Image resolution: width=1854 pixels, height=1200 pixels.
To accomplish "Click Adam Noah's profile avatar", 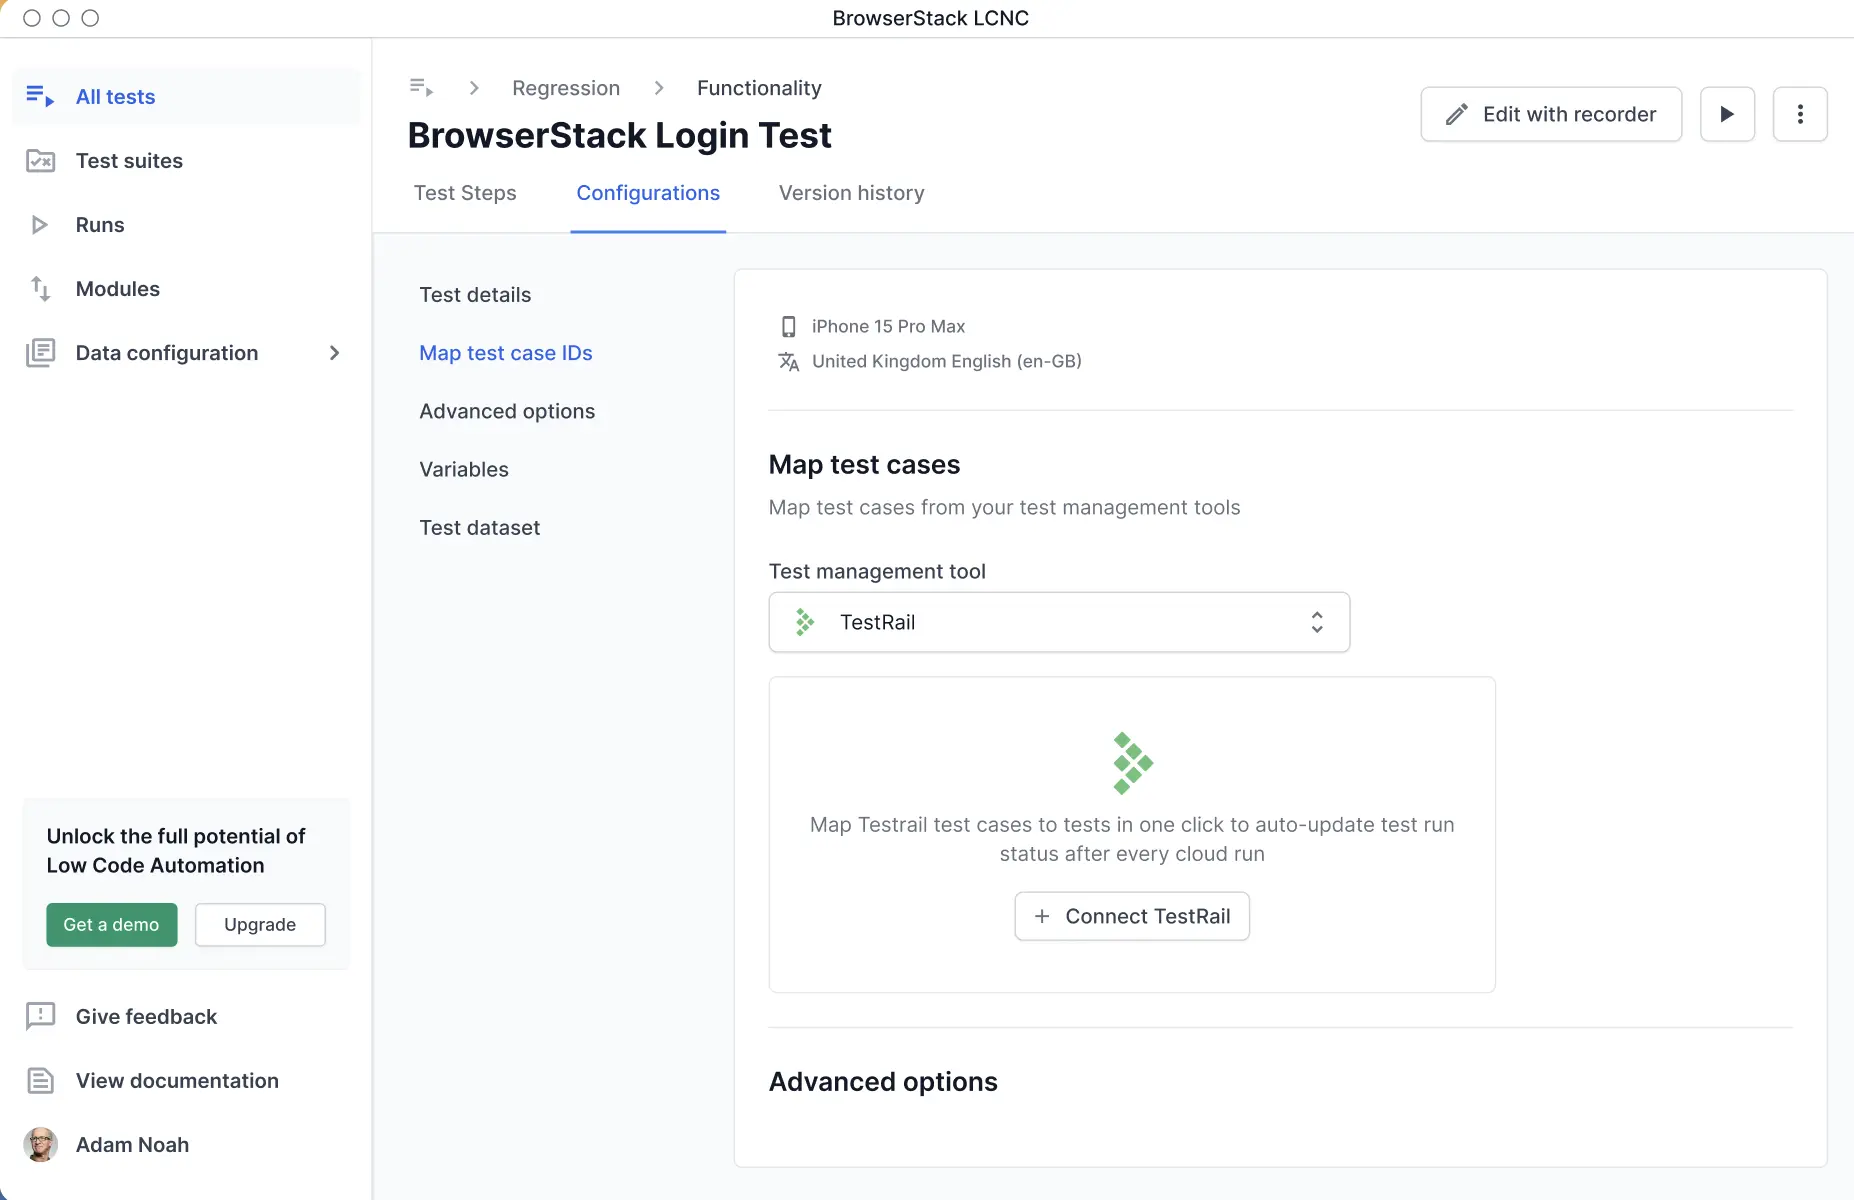I will point(41,1144).
